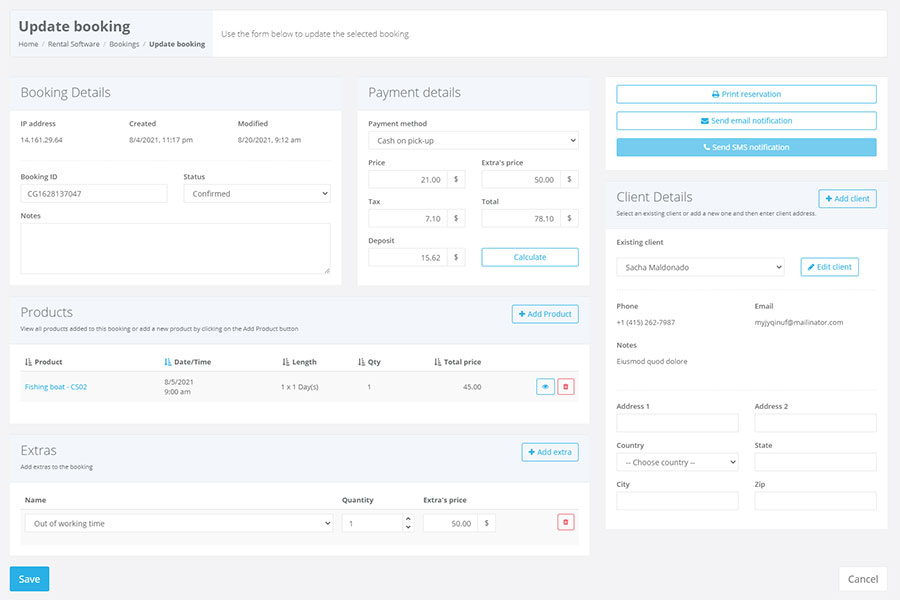Focus the Booking ID field
900x600 pixels.
coord(94,193)
